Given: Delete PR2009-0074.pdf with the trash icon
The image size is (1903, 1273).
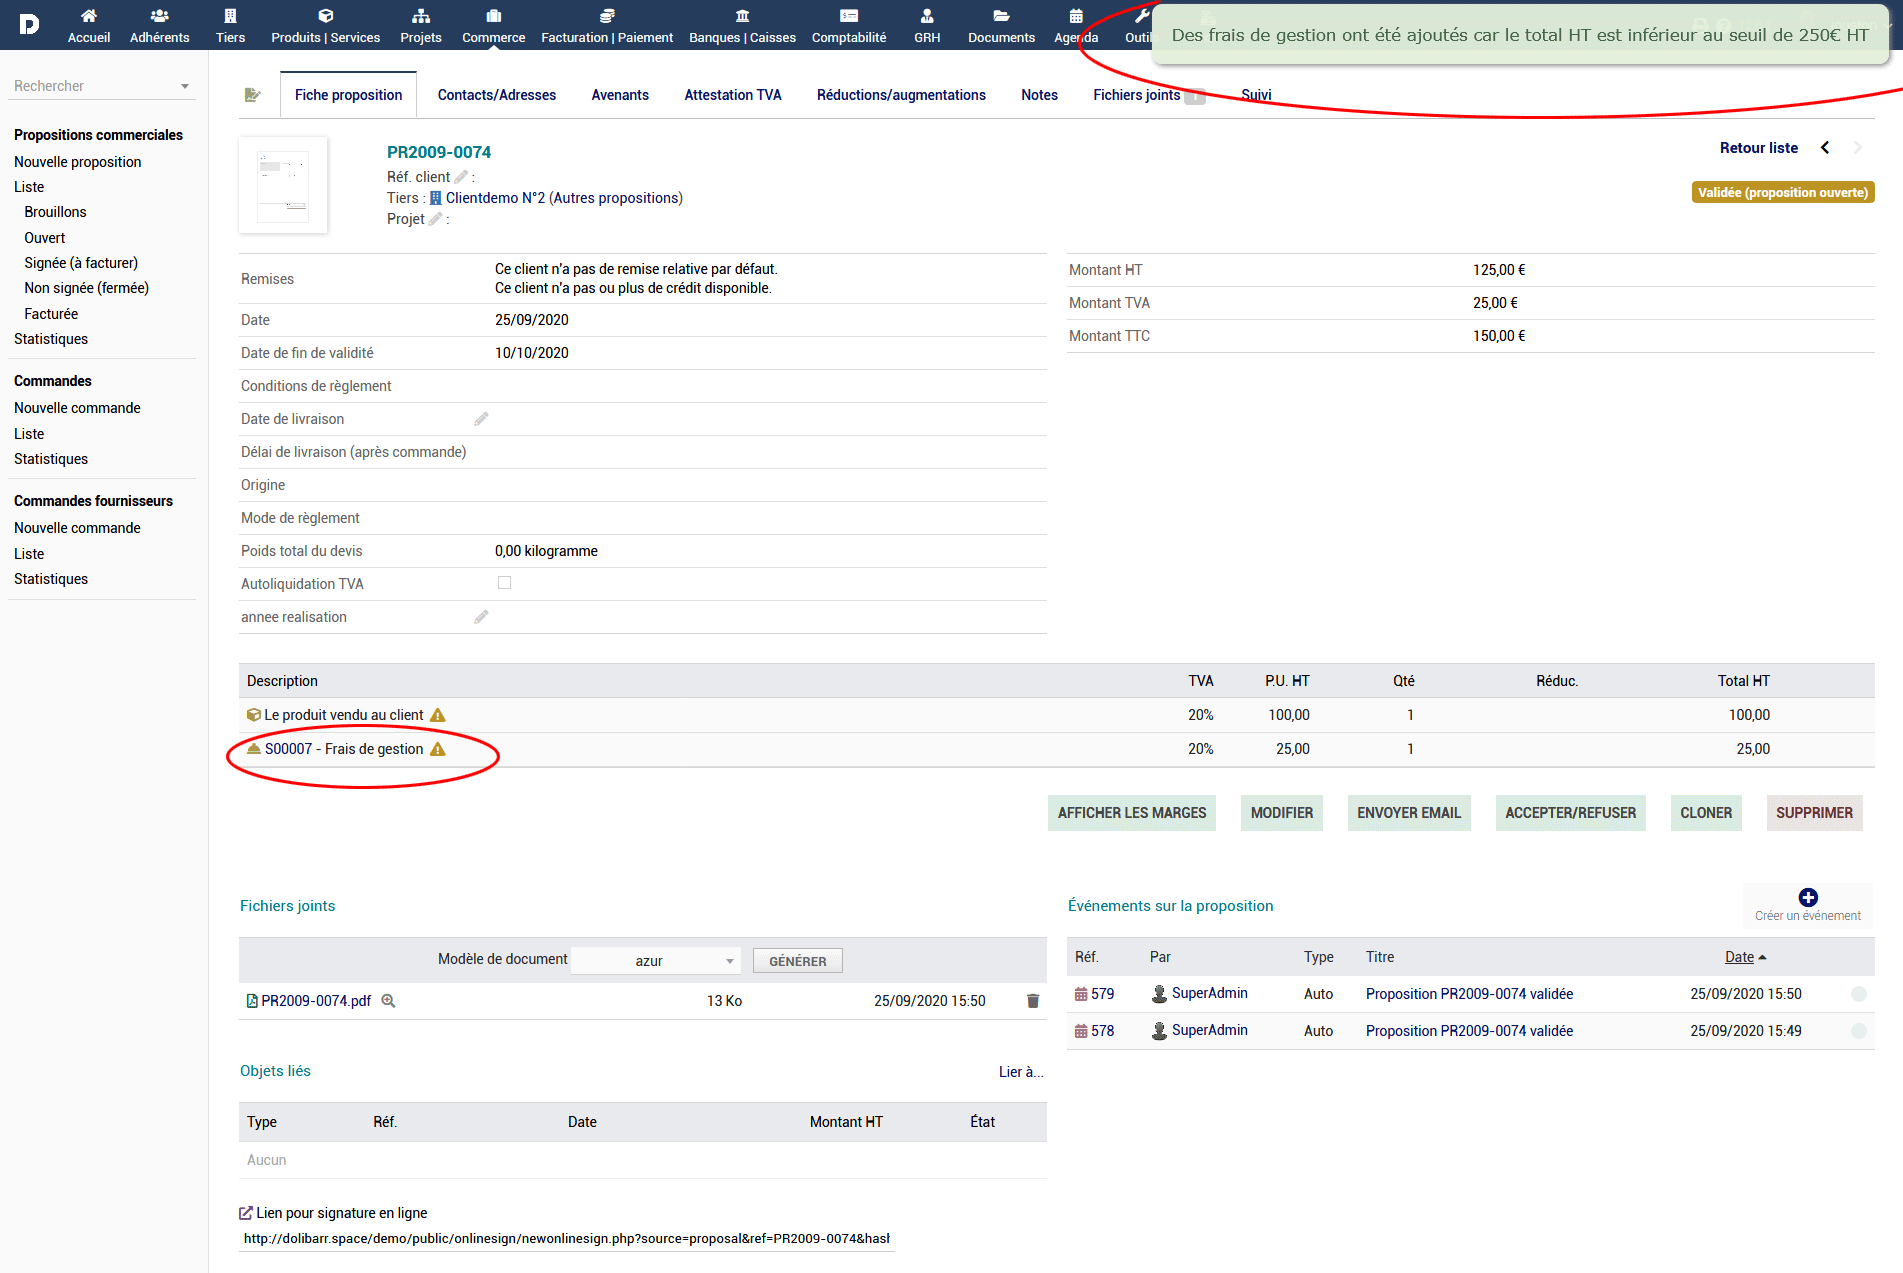Looking at the screenshot, I should (x=1033, y=1001).
